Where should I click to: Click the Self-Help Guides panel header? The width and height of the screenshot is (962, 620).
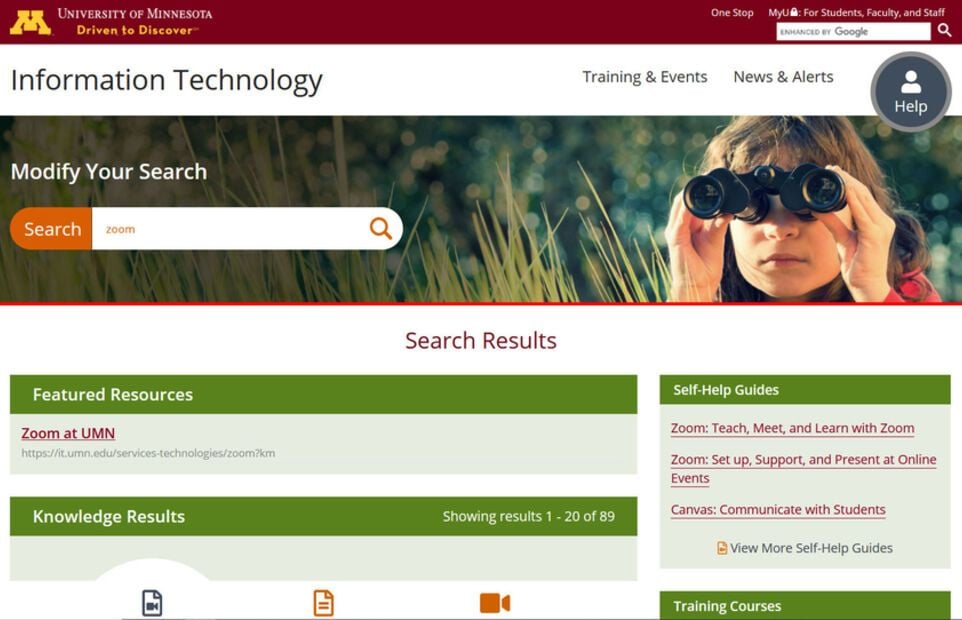tap(805, 390)
